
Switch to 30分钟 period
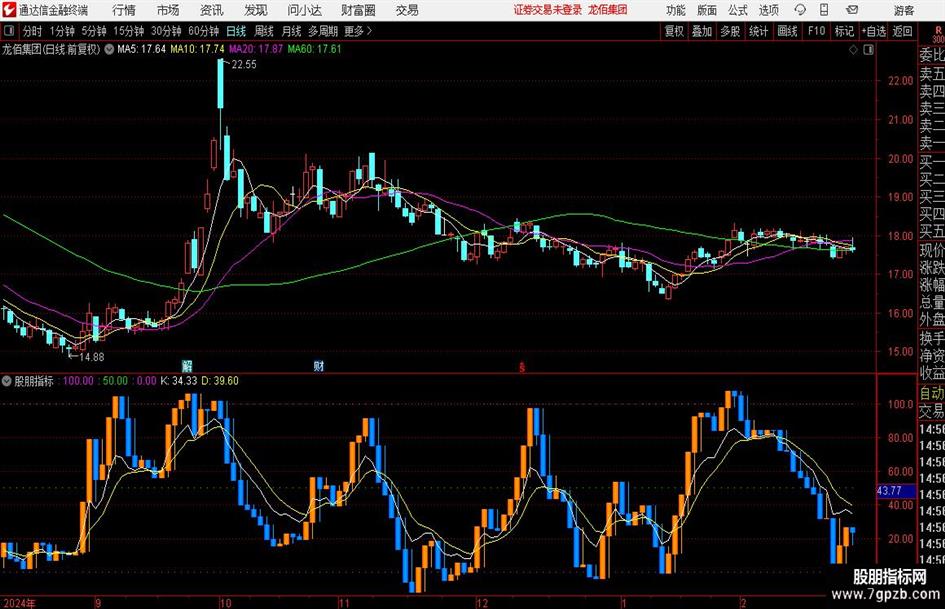[x=166, y=31]
